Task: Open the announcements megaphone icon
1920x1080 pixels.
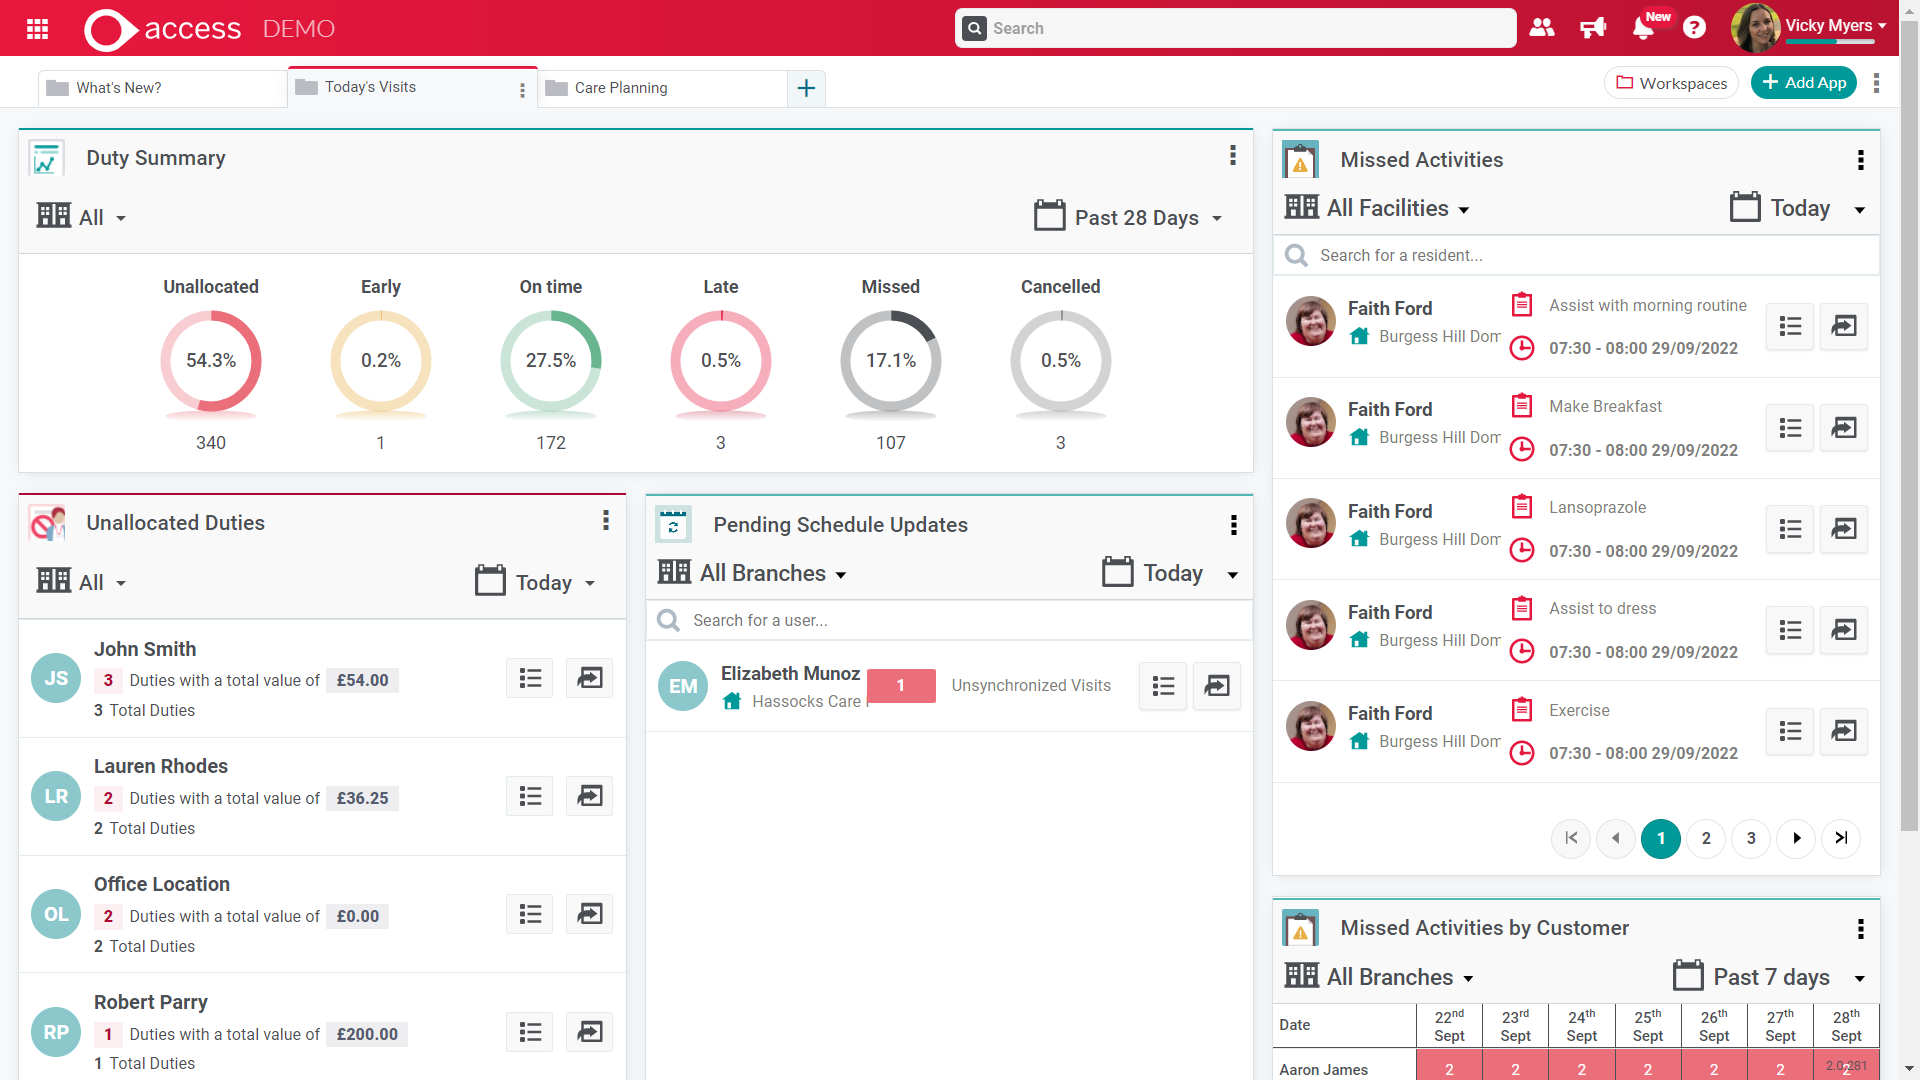Action: [x=1592, y=28]
